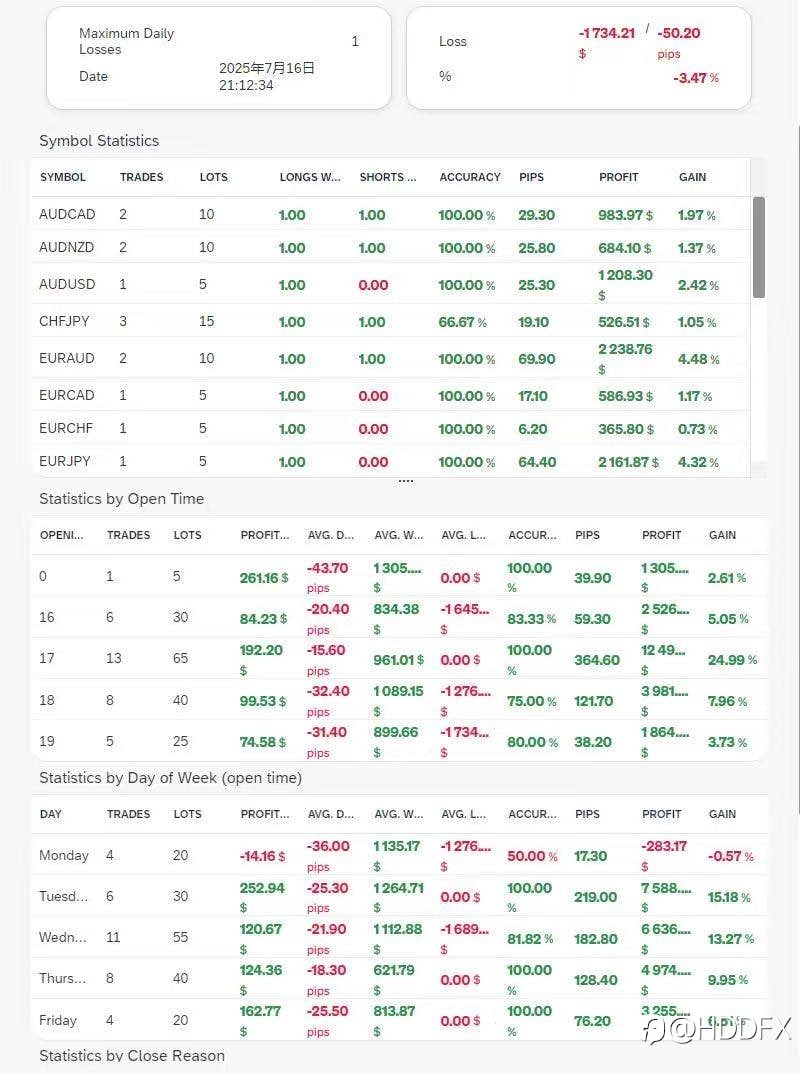Click the Symbol Statistics table scrollbar thumb
Viewport: 800px width, 1074px height.
tap(759, 247)
